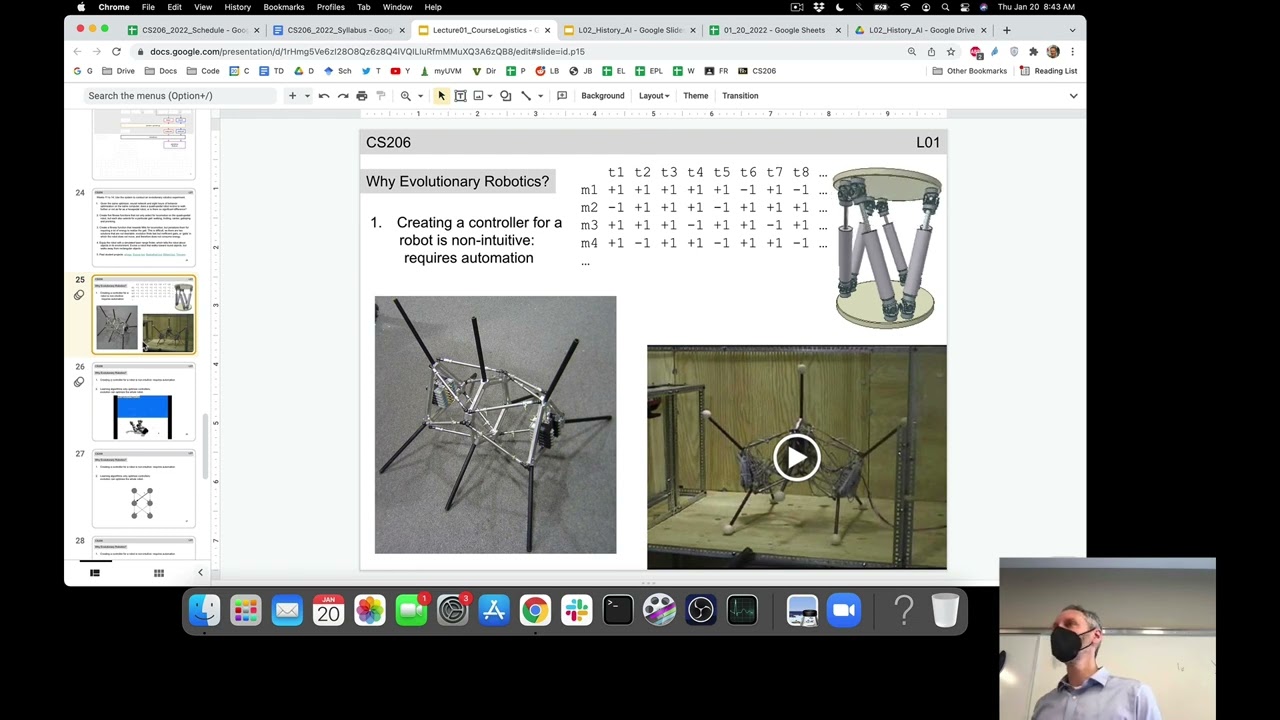
Task: Click the Theme button
Action: [696, 96]
